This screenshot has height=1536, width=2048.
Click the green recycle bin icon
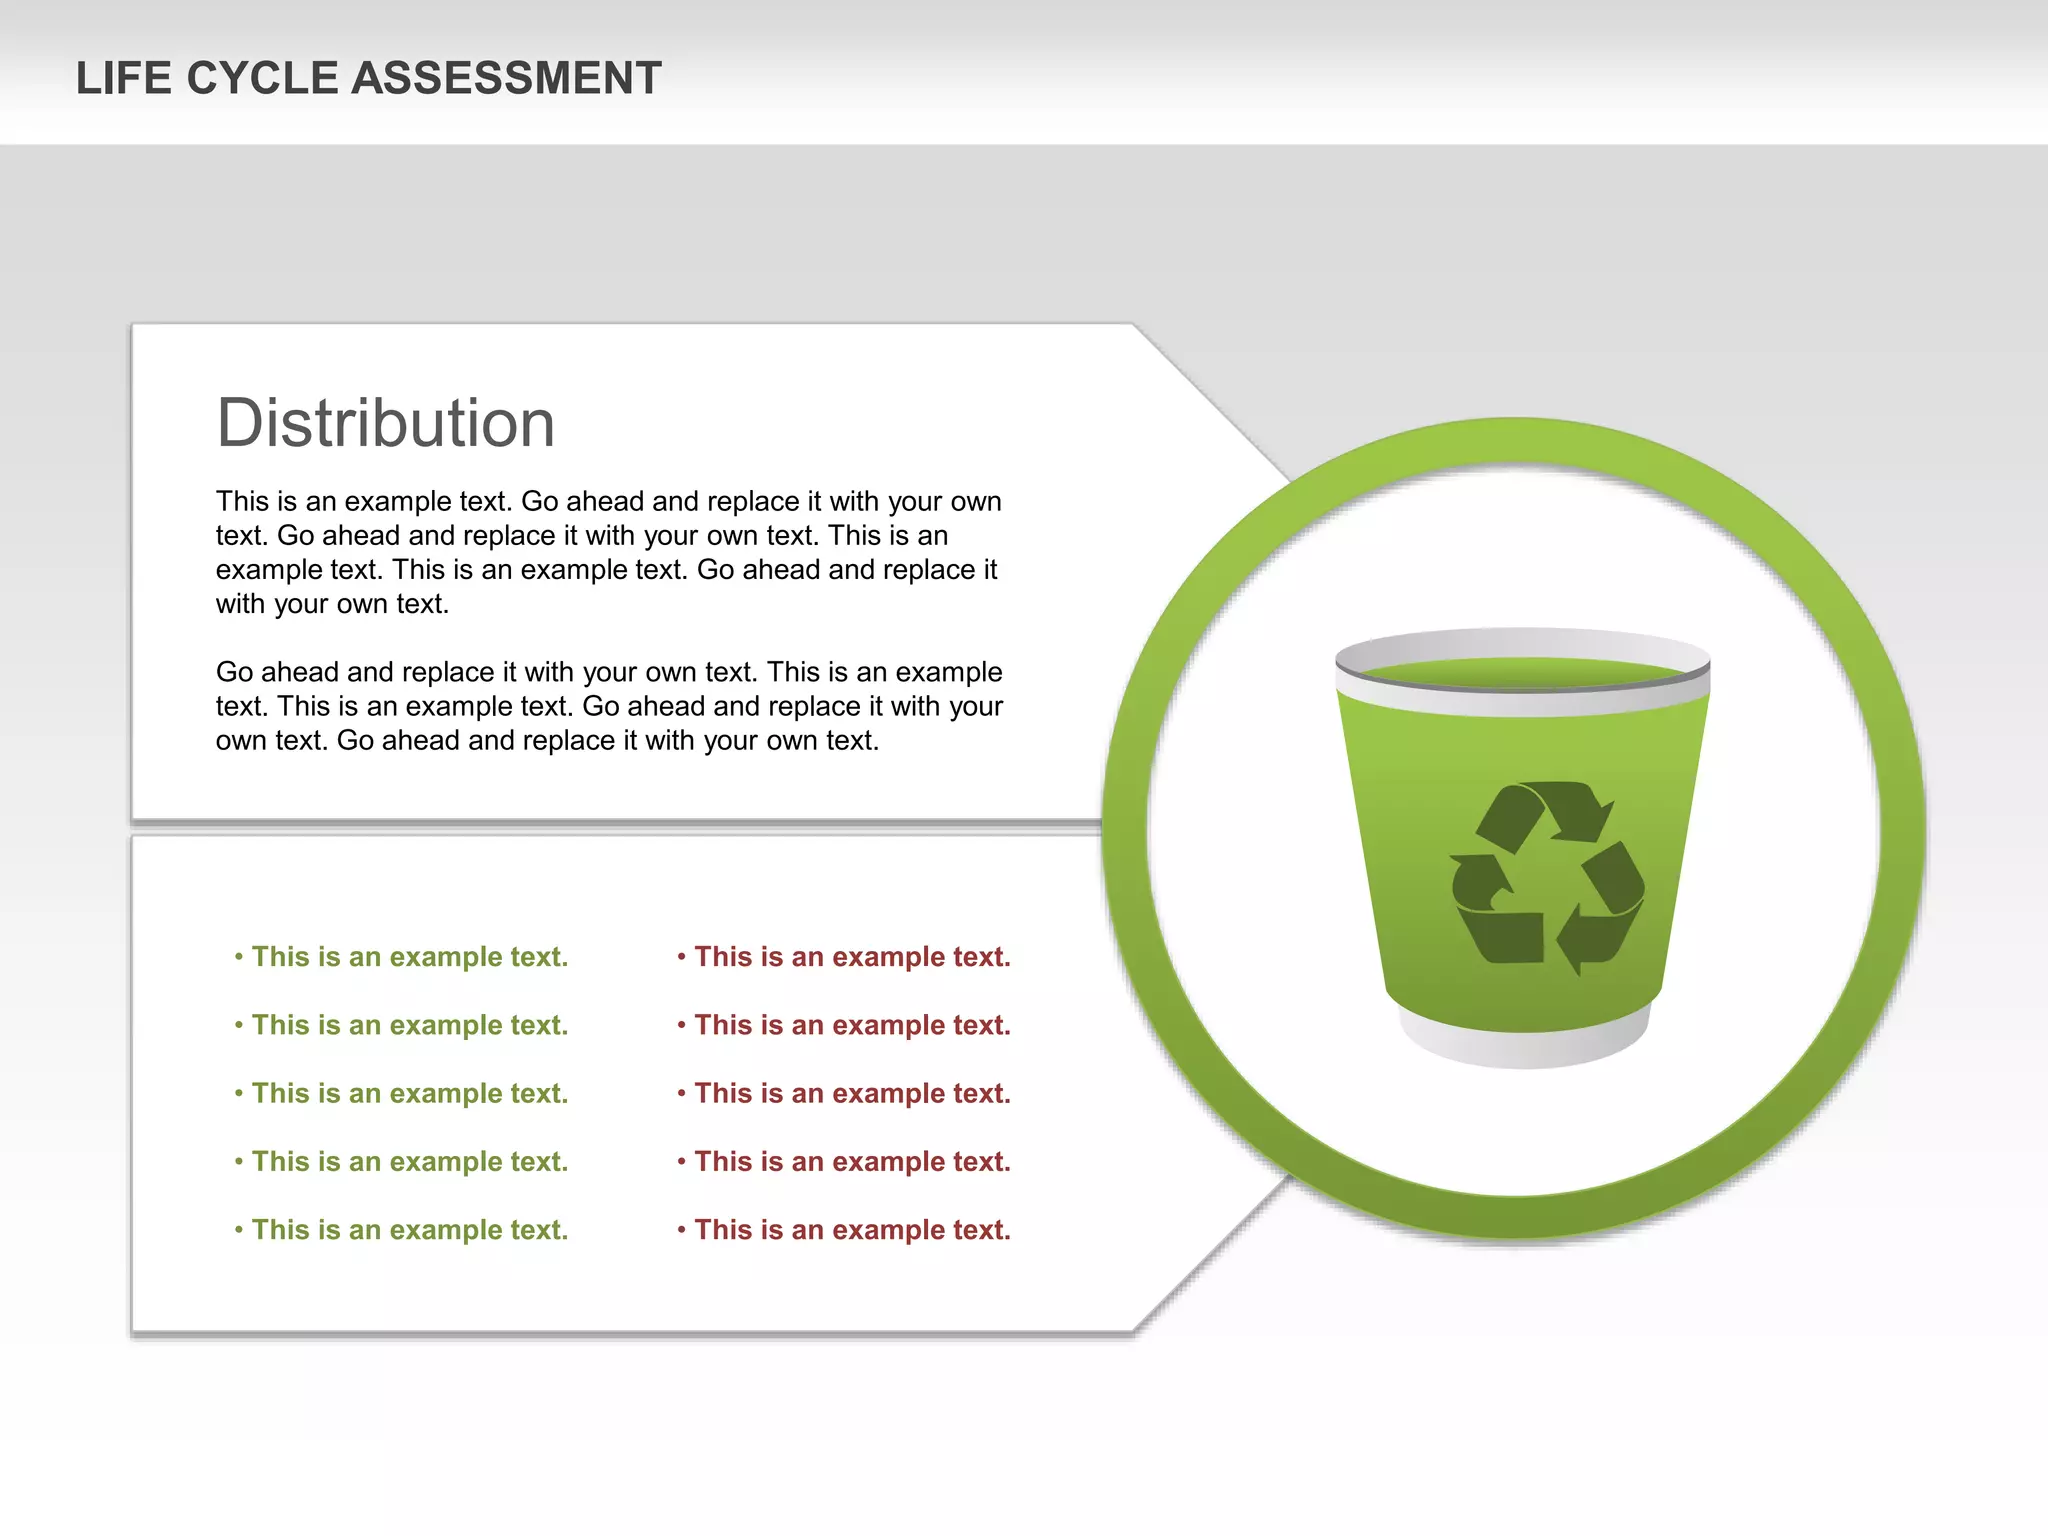pos(1522,848)
